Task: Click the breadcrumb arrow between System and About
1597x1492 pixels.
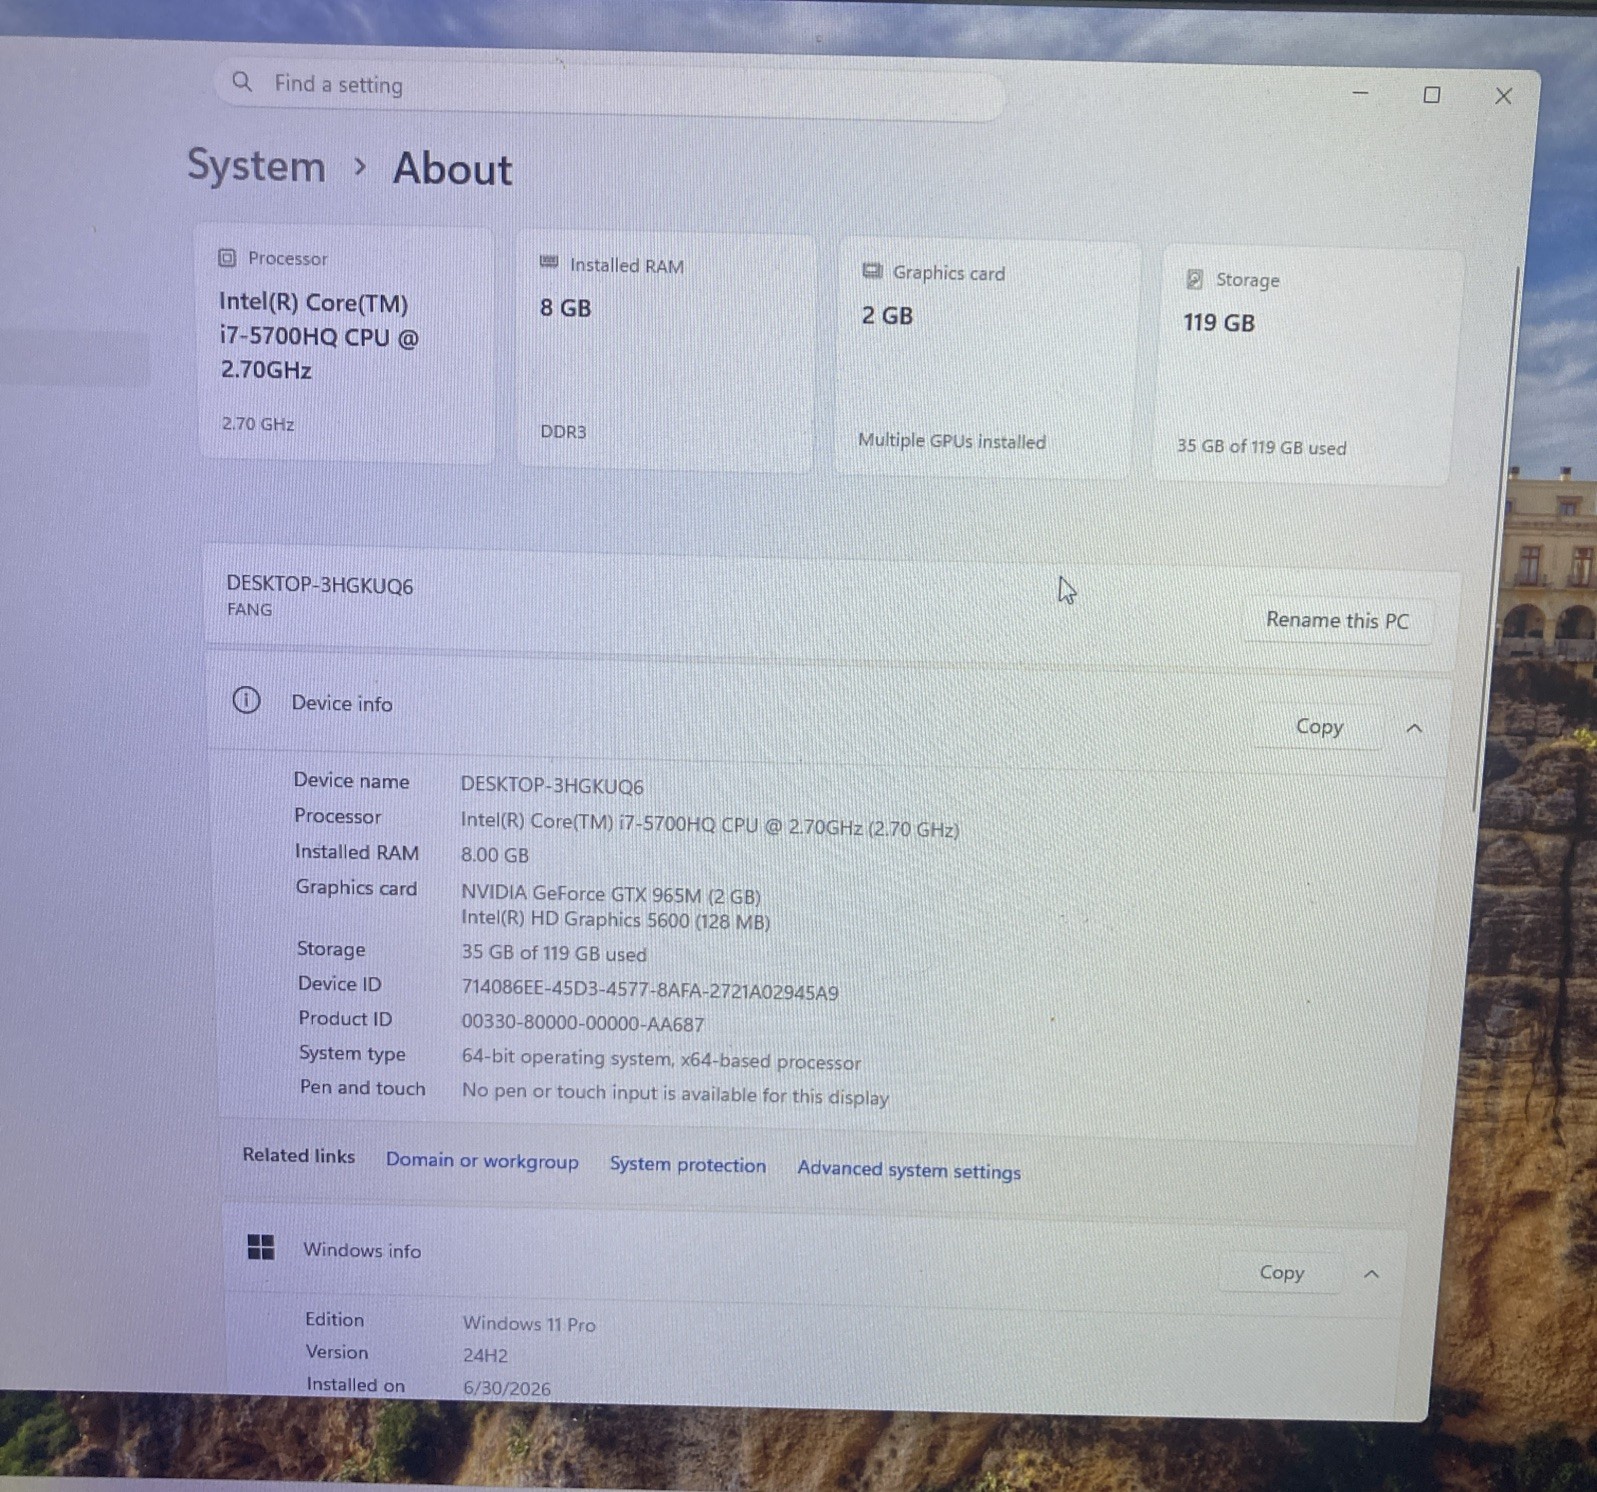Action: coord(360,167)
